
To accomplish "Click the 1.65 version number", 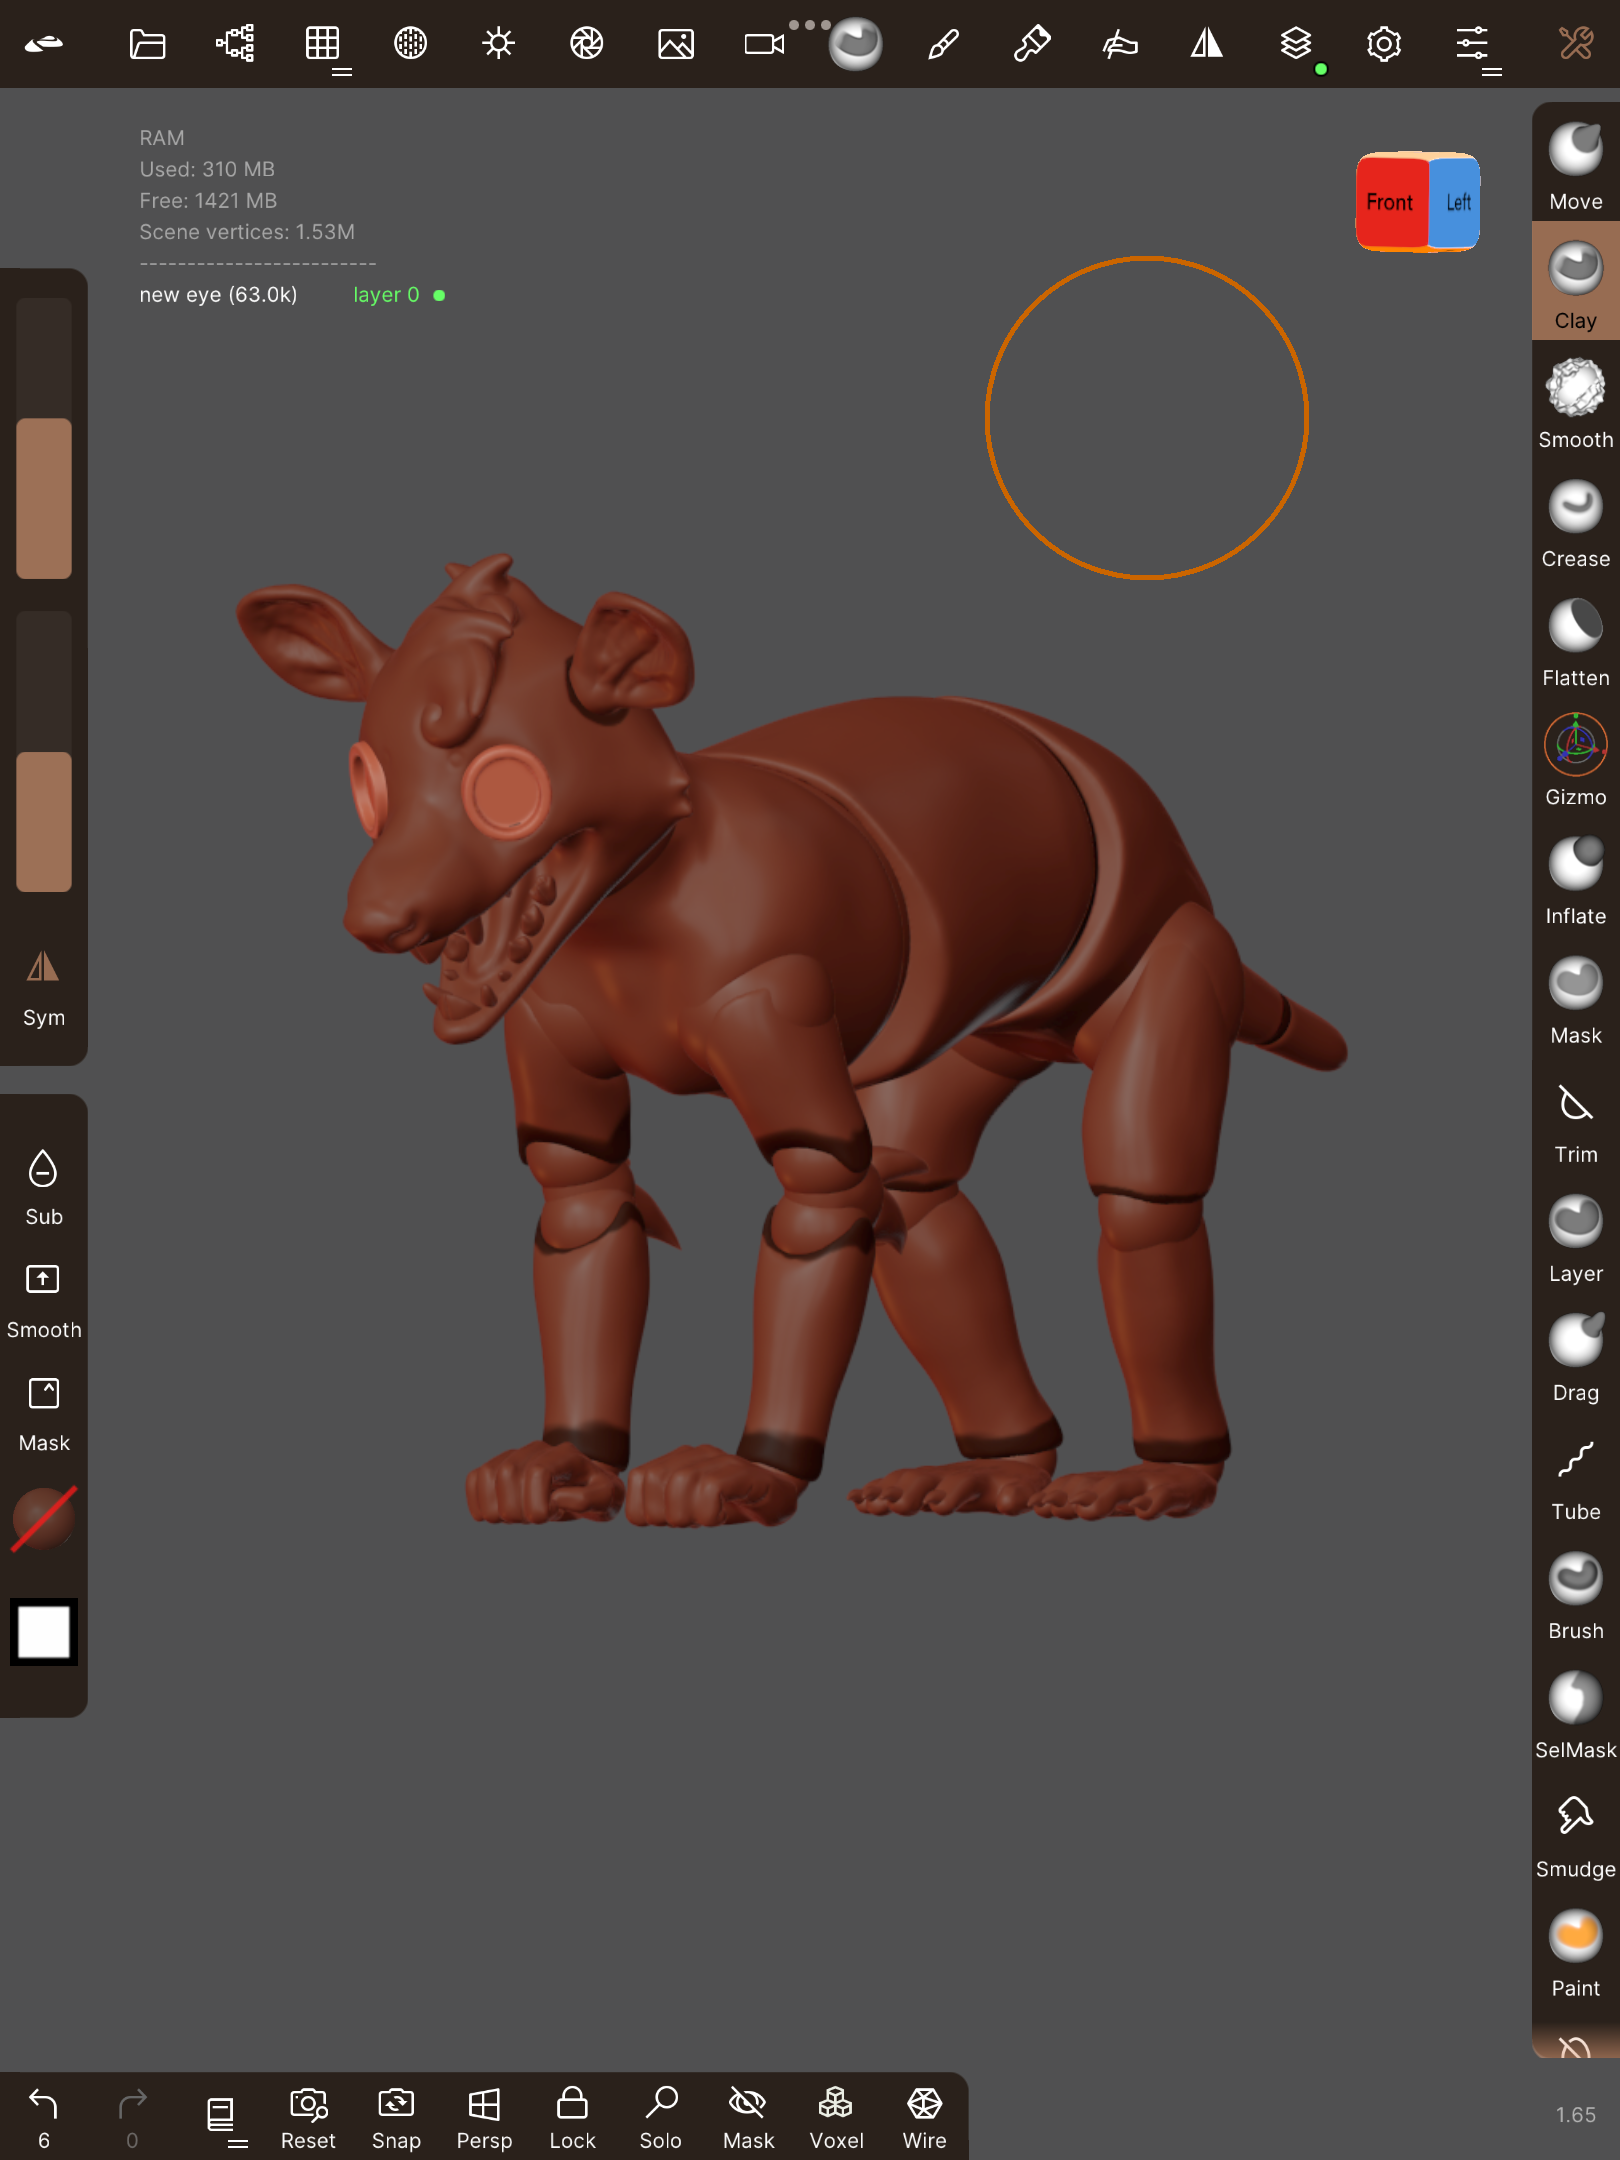I will click(x=1575, y=2115).
